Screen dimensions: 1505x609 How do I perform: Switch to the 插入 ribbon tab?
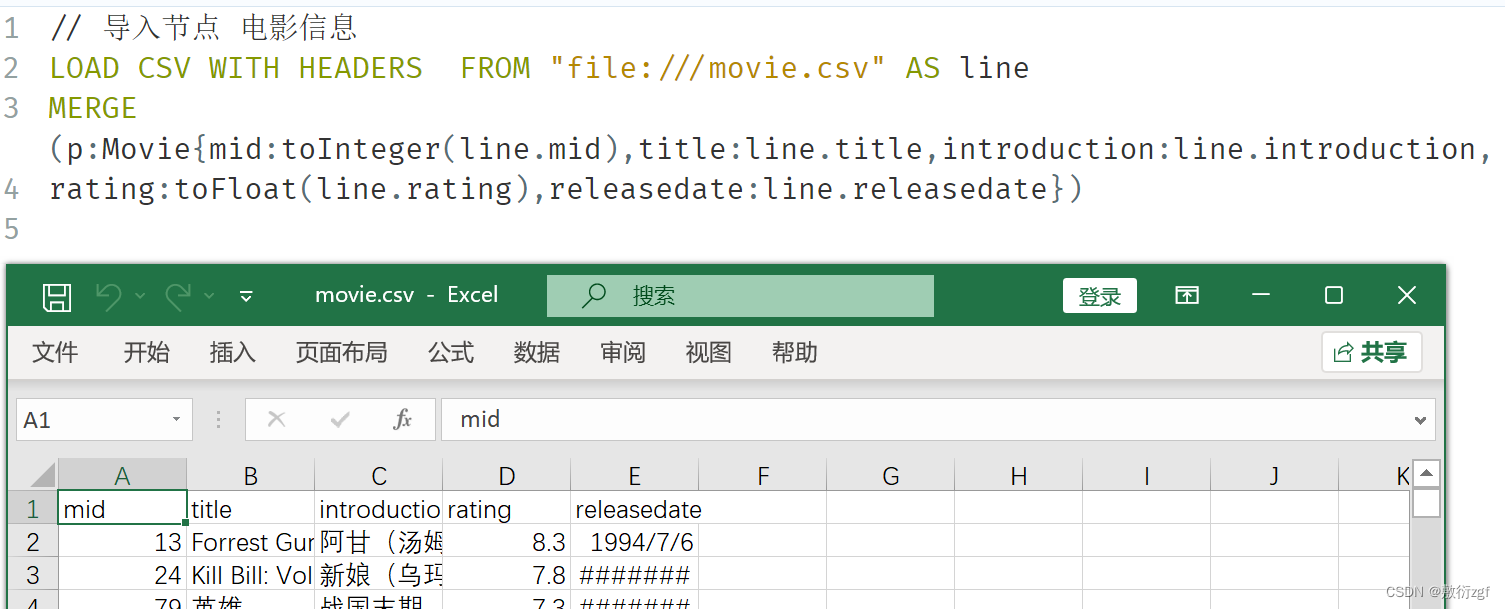pyautogui.click(x=233, y=352)
